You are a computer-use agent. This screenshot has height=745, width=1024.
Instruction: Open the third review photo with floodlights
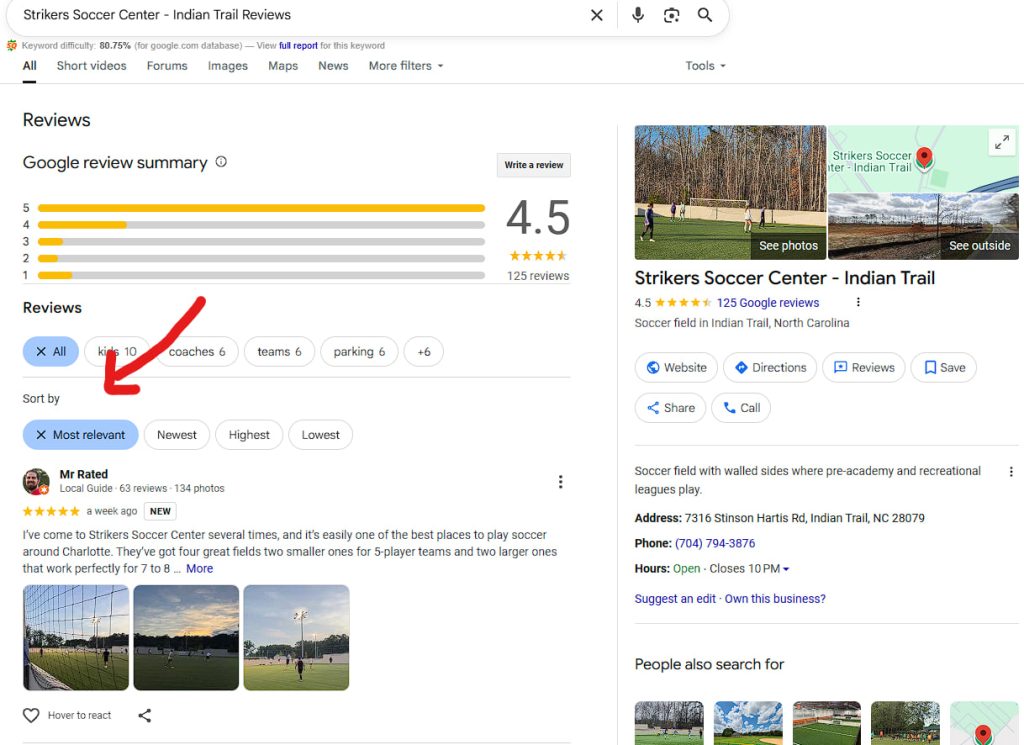(x=296, y=637)
